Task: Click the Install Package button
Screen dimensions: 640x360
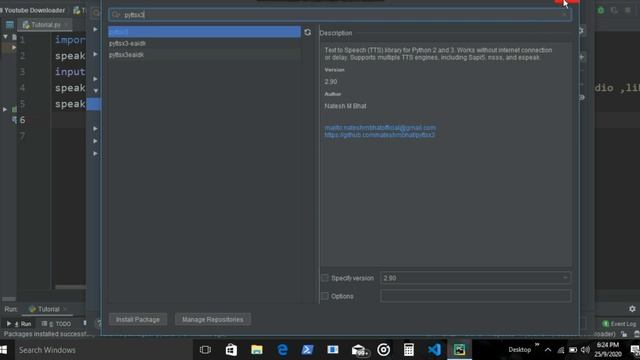Action: pos(138,319)
